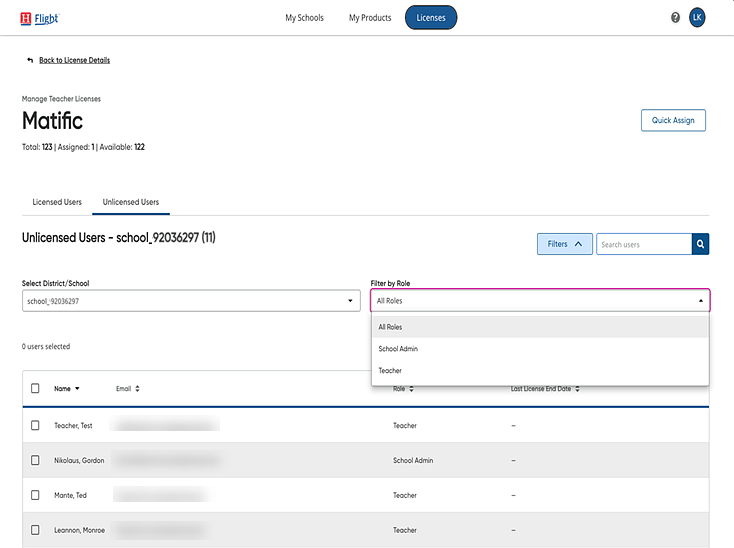Sort by Email column arrows
This screenshot has width=734, height=548.
tap(137, 388)
